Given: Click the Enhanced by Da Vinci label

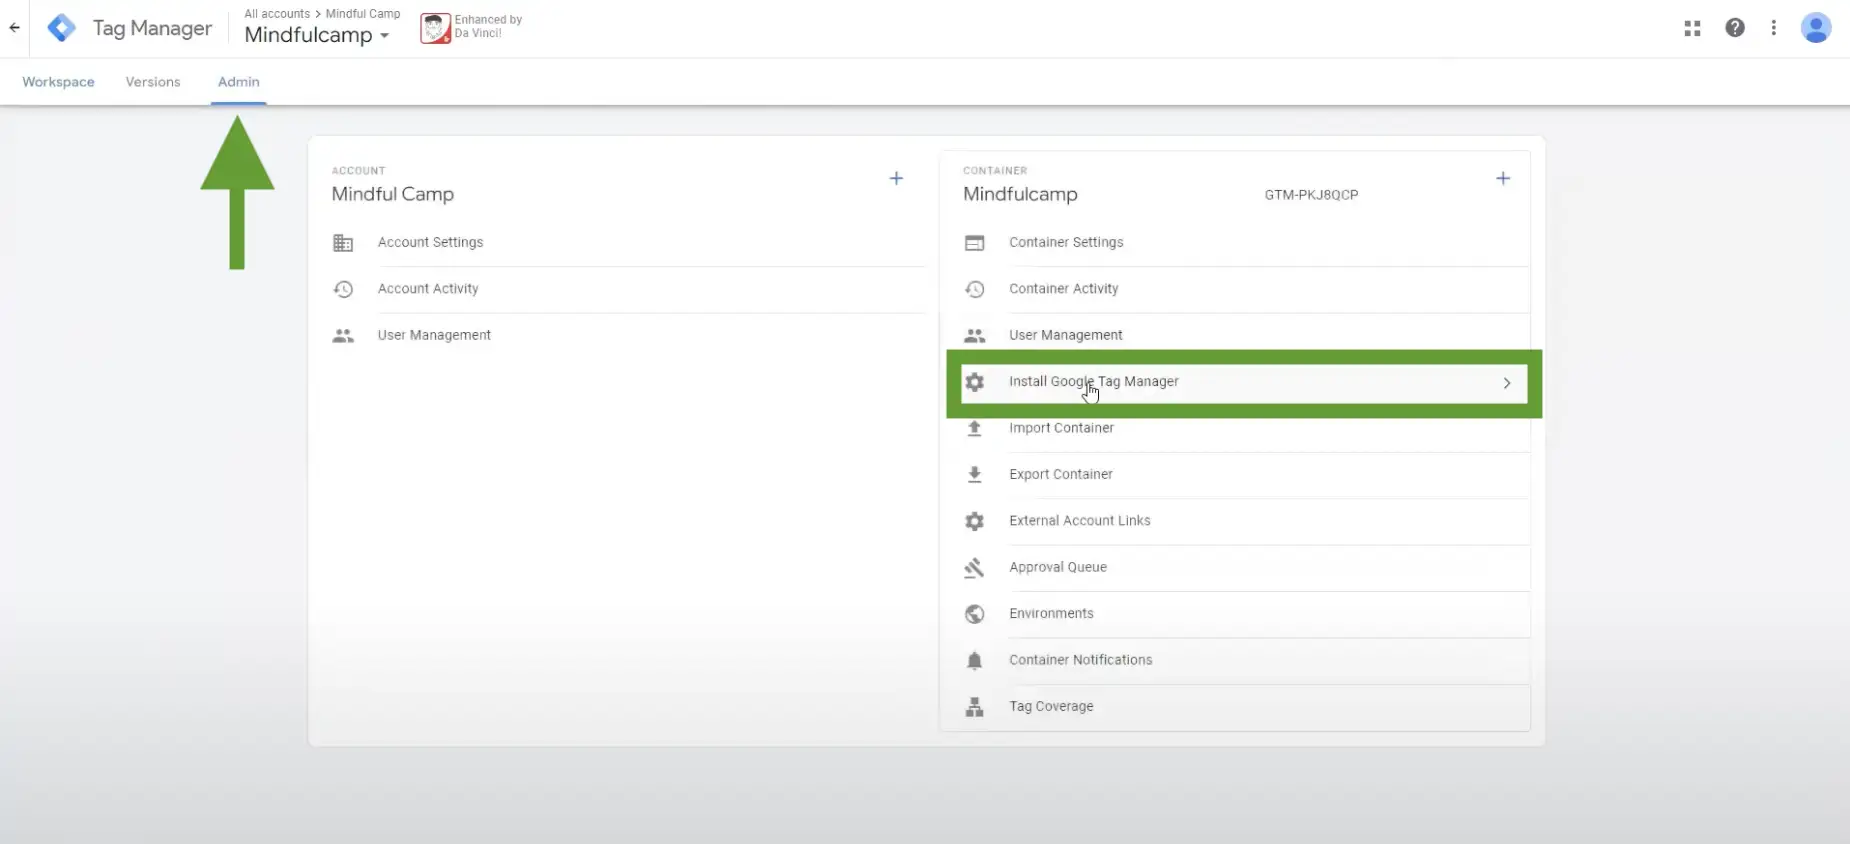Looking at the screenshot, I should click(x=488, y=27).
